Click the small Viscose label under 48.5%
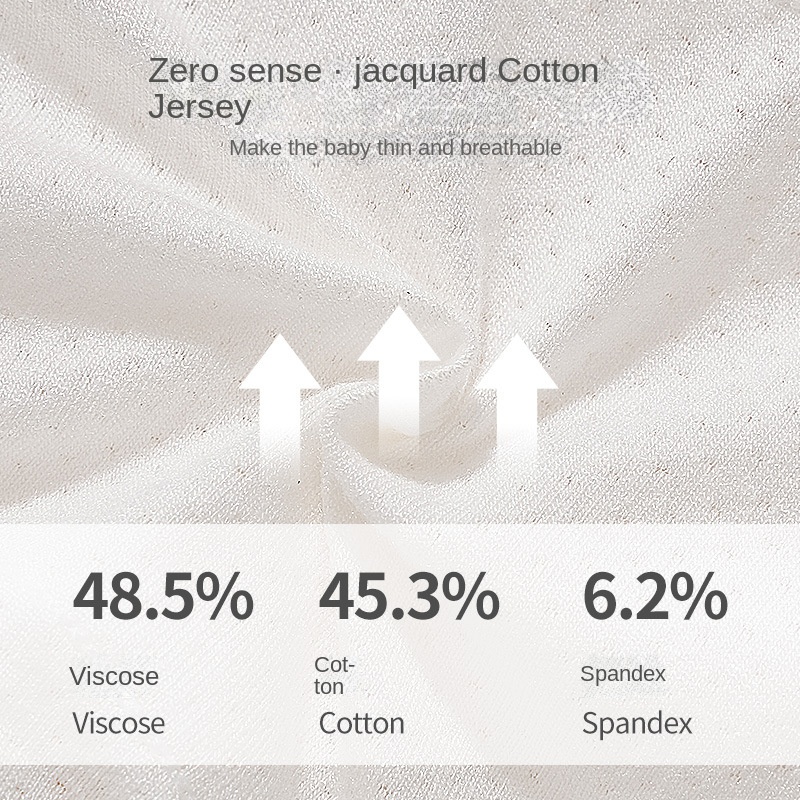The width and height of the screenshot is (800, 800). coord(114,676)
